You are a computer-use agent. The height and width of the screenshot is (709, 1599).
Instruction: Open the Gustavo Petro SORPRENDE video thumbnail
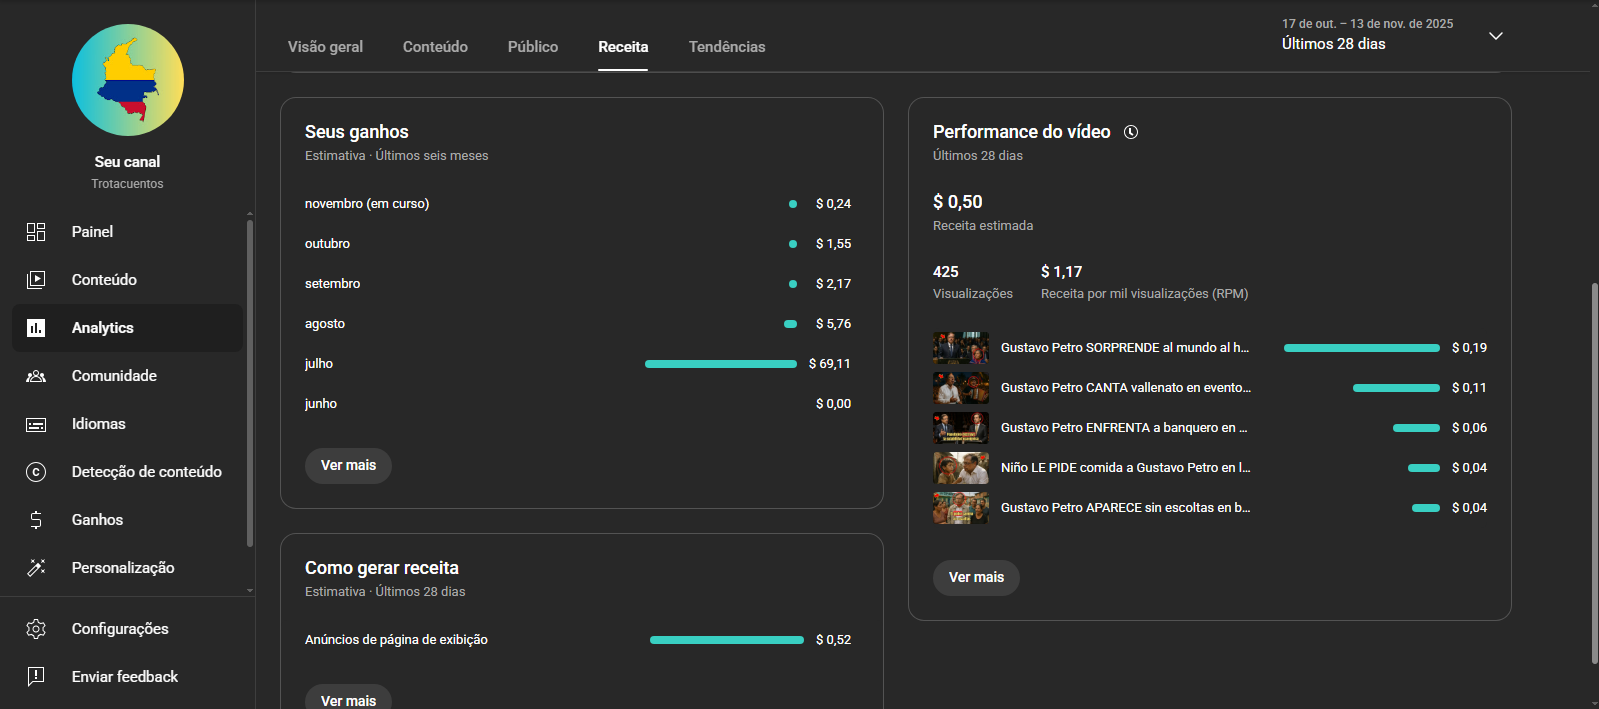point(961,348)
